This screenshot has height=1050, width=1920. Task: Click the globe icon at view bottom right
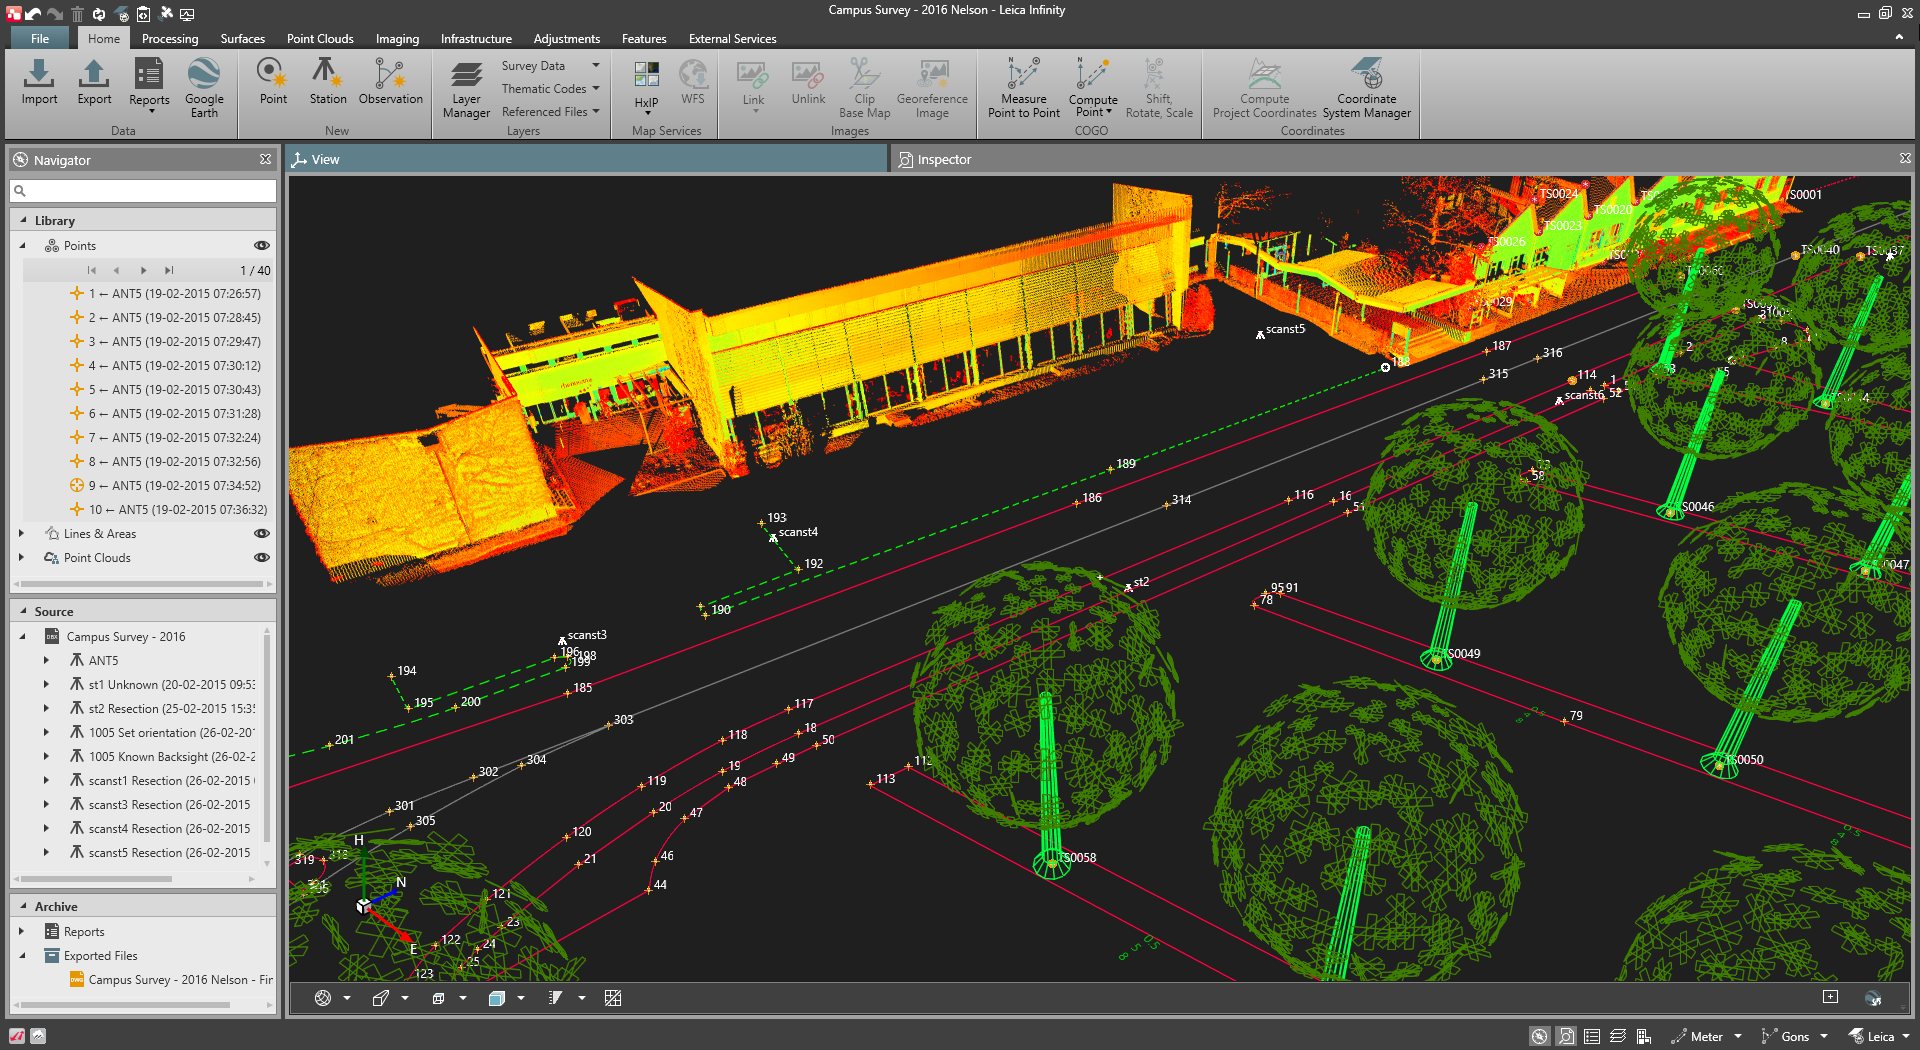(1873, 998)
